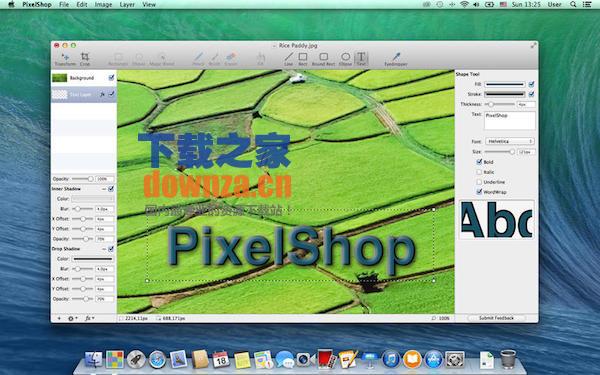Enable the Italic checkbox
The height and width of the screenshot is (375, 600).
[x=479, y=172]
